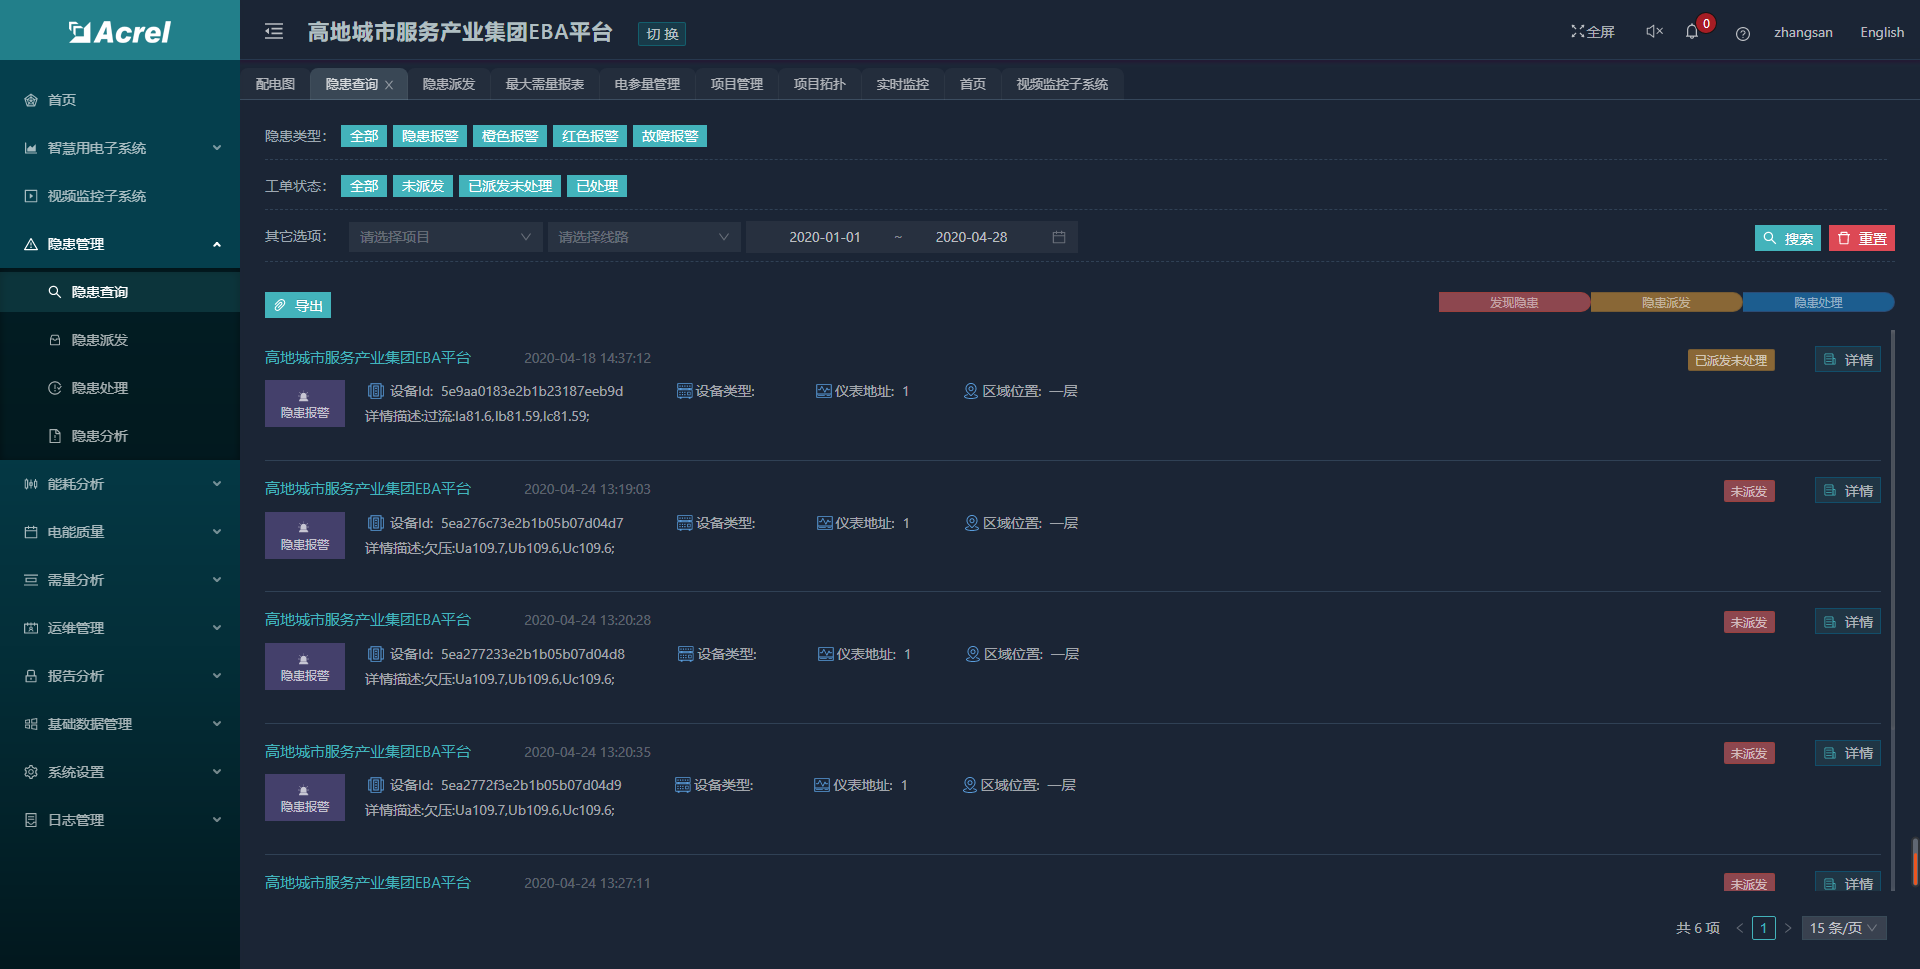Click the fullscreen 全屏 icon in top bar

pos(1592,31)
